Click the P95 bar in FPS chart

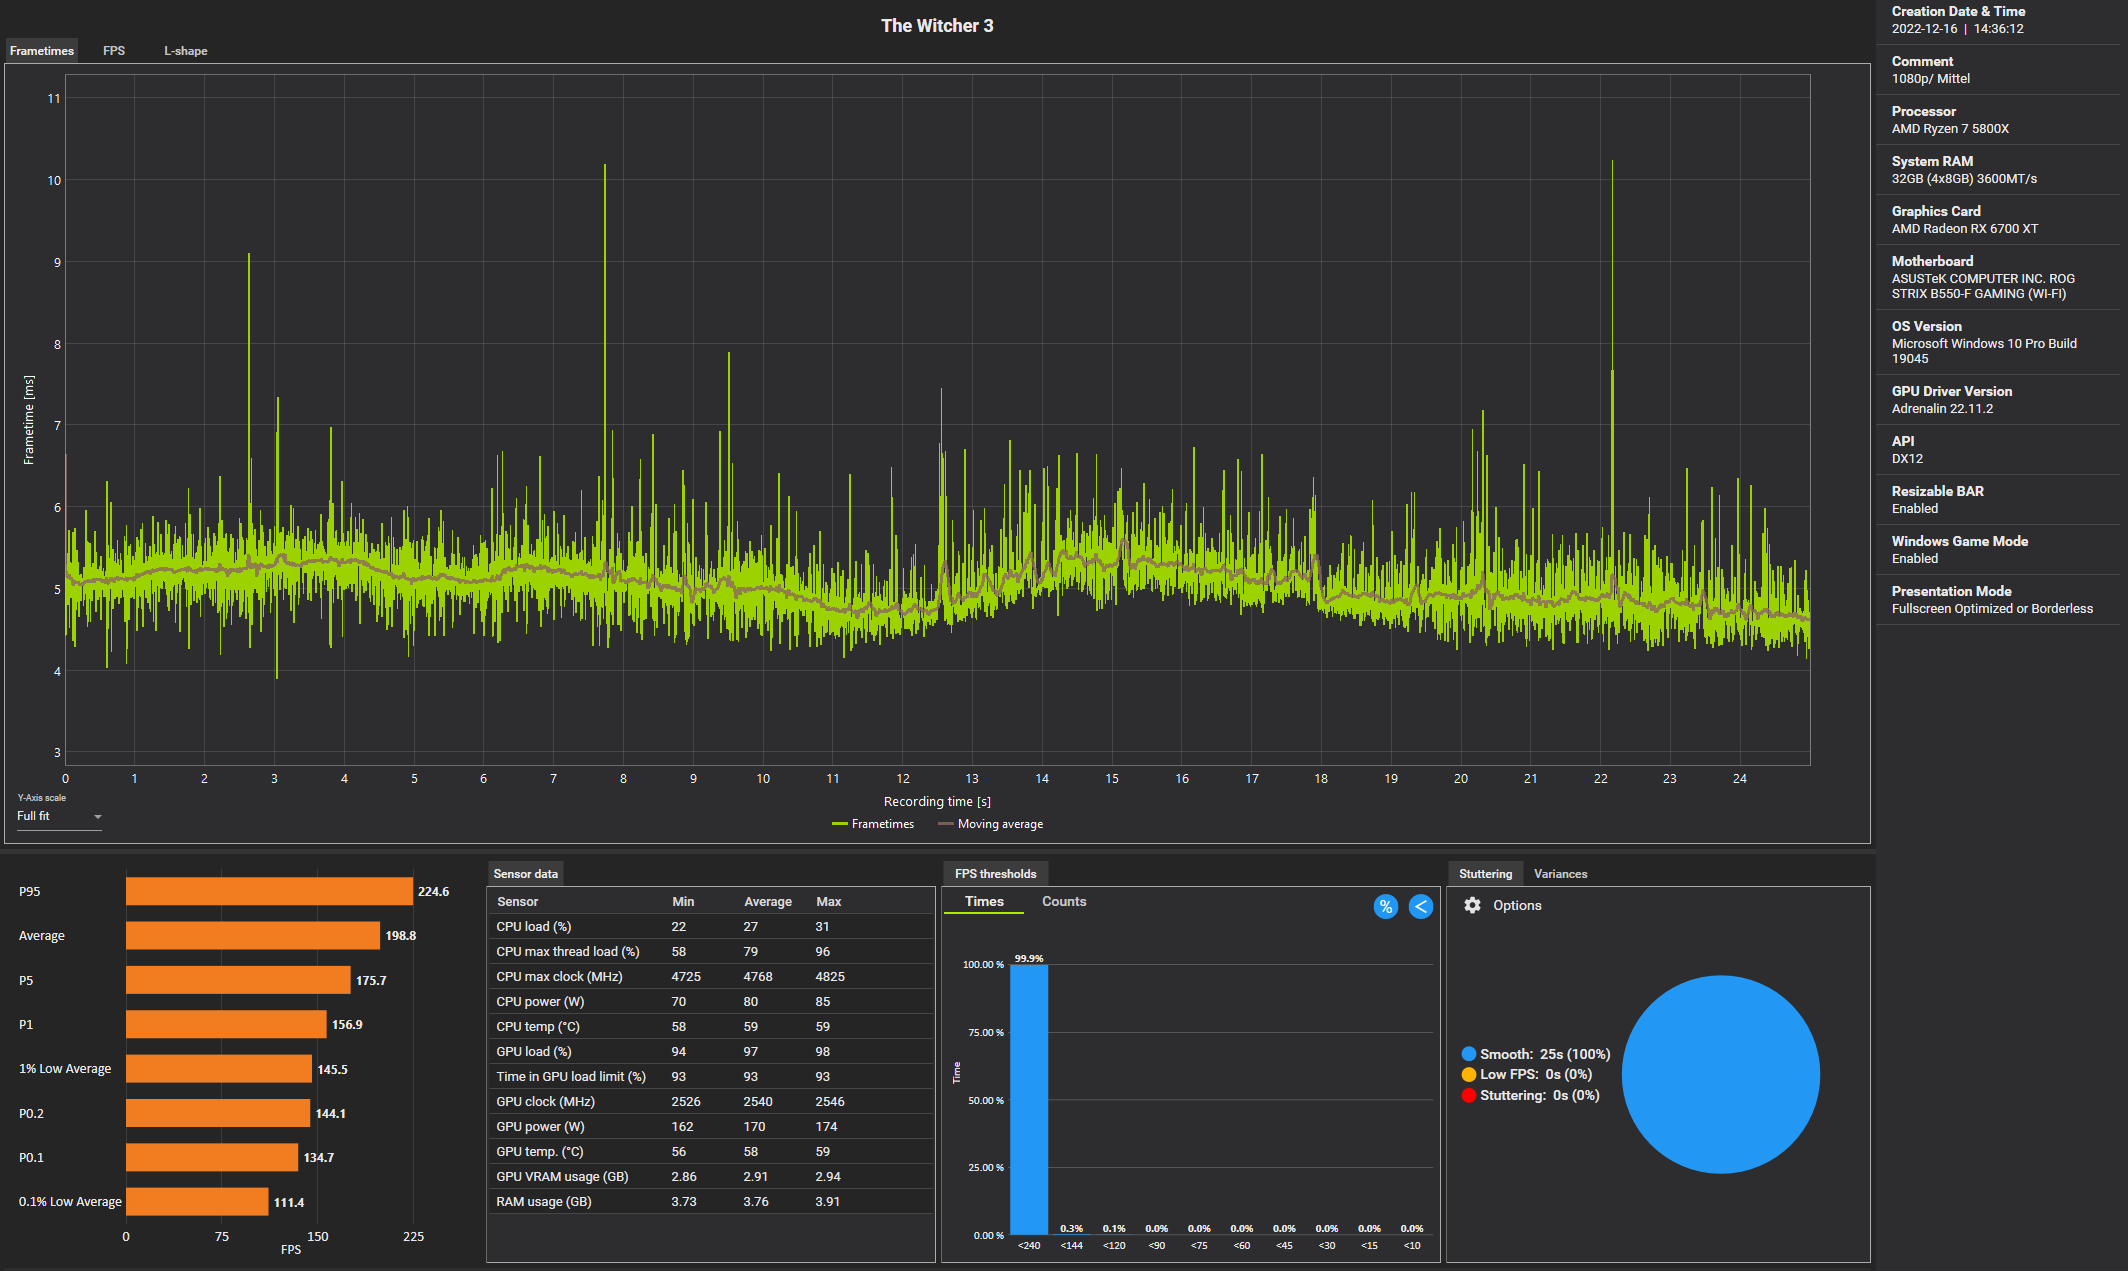coord(269,891)
